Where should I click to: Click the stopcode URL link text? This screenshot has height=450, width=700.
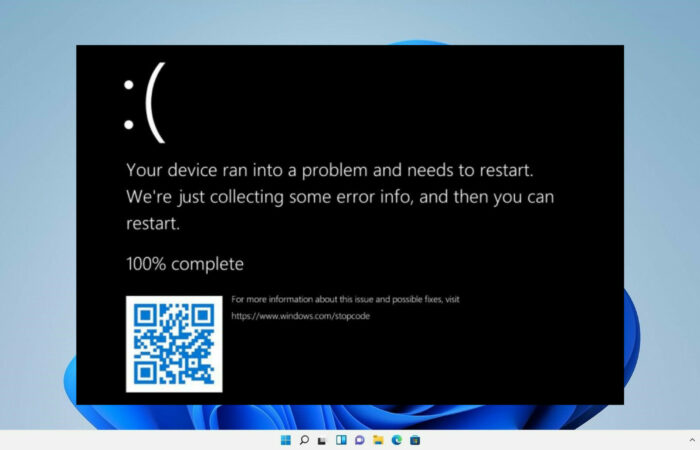[300, 316]
